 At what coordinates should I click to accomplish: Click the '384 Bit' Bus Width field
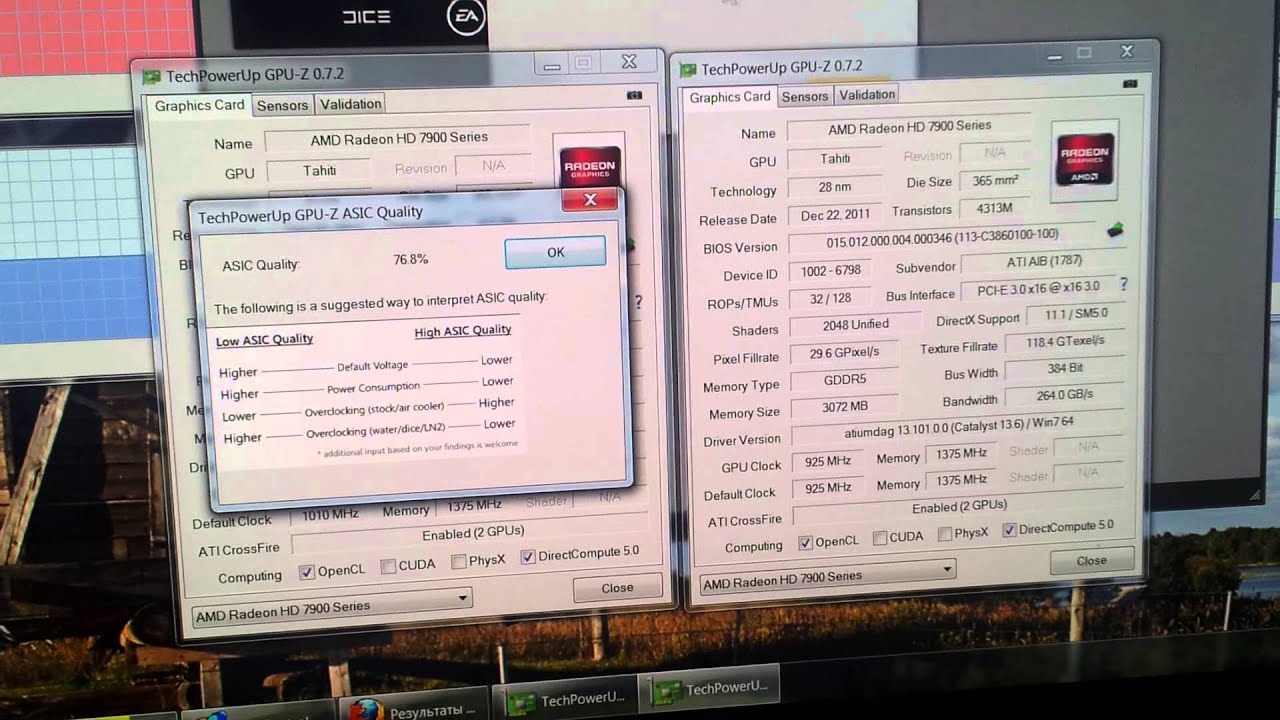pyautogui.click(x=1065, y=369)
